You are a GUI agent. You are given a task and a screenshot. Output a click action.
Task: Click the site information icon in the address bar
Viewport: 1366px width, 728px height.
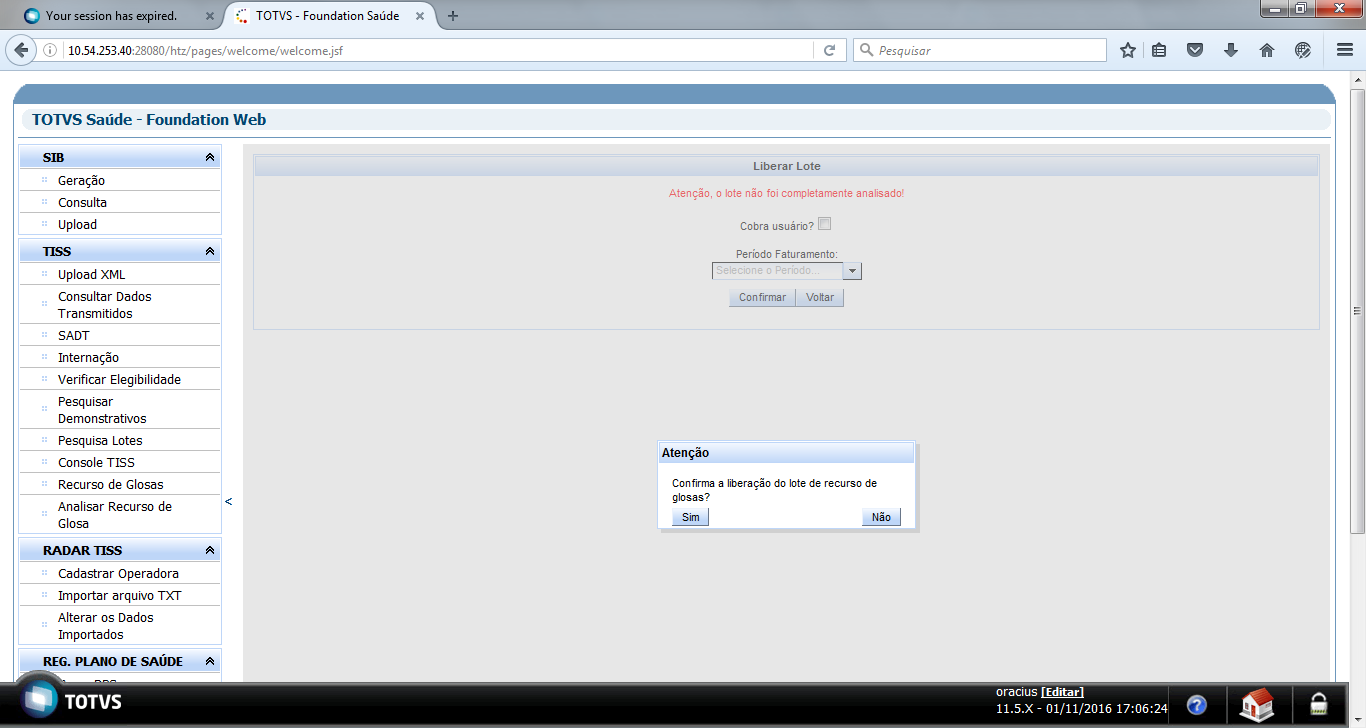(50, 50)
